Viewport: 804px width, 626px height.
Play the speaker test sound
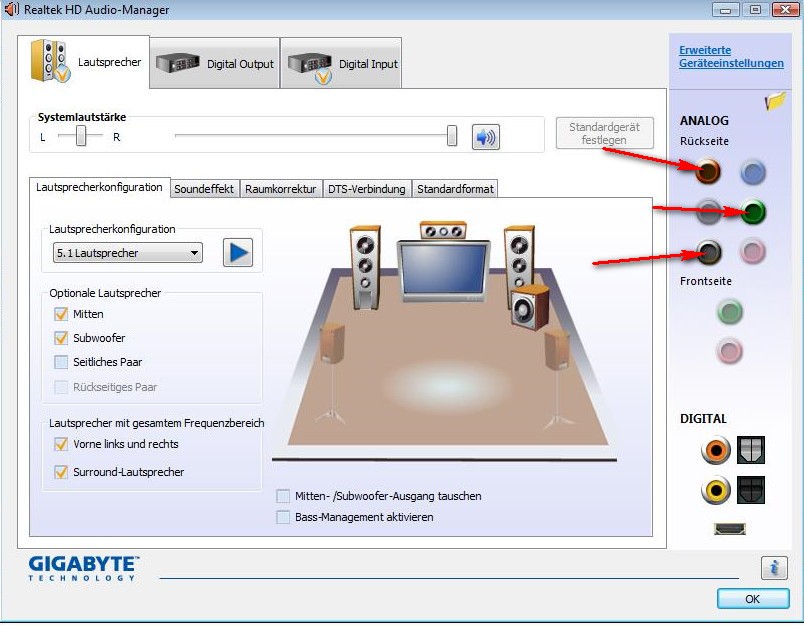(x=238, y=253)
